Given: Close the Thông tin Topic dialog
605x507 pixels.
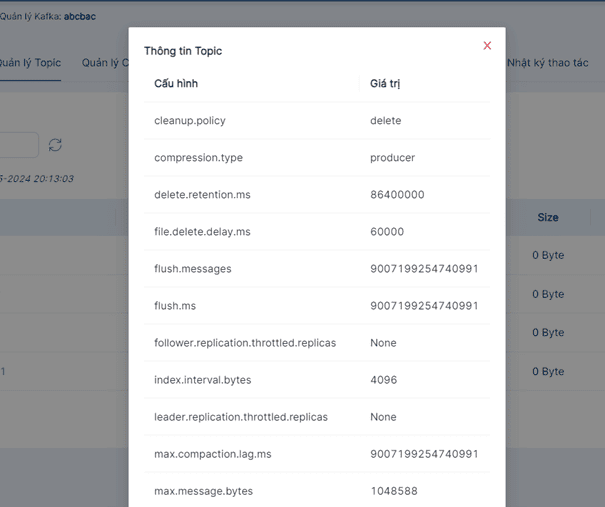Looking at the screenshot, I should [x=487, y=46].
